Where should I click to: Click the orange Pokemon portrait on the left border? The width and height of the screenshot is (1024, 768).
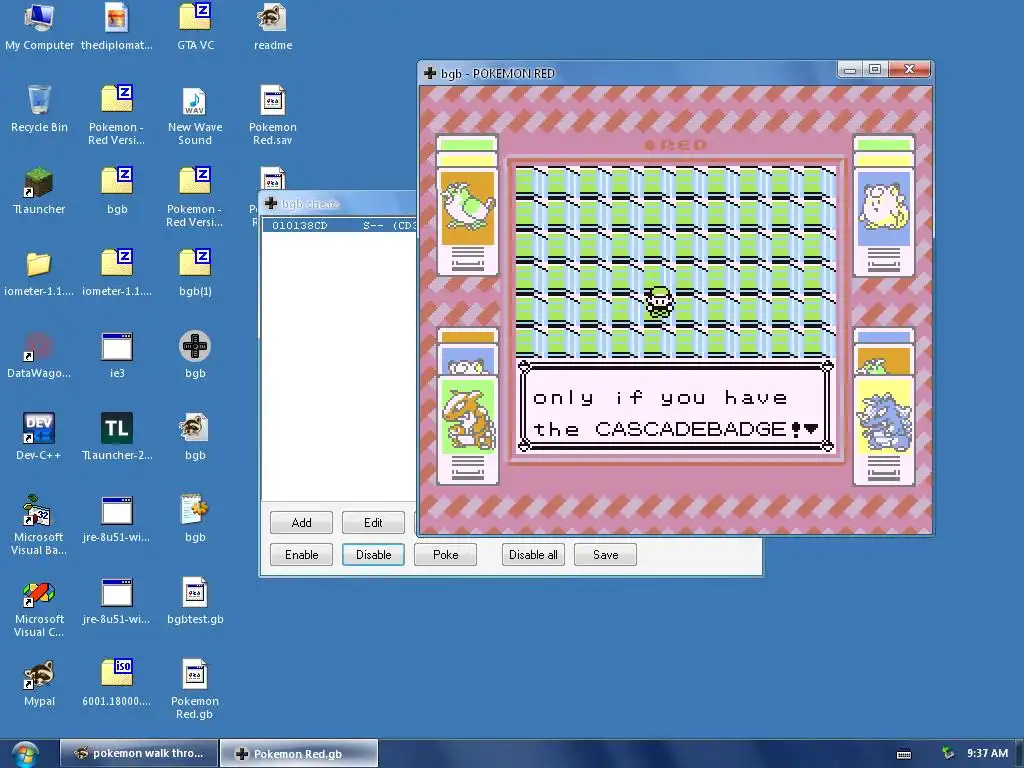[468, 417]
